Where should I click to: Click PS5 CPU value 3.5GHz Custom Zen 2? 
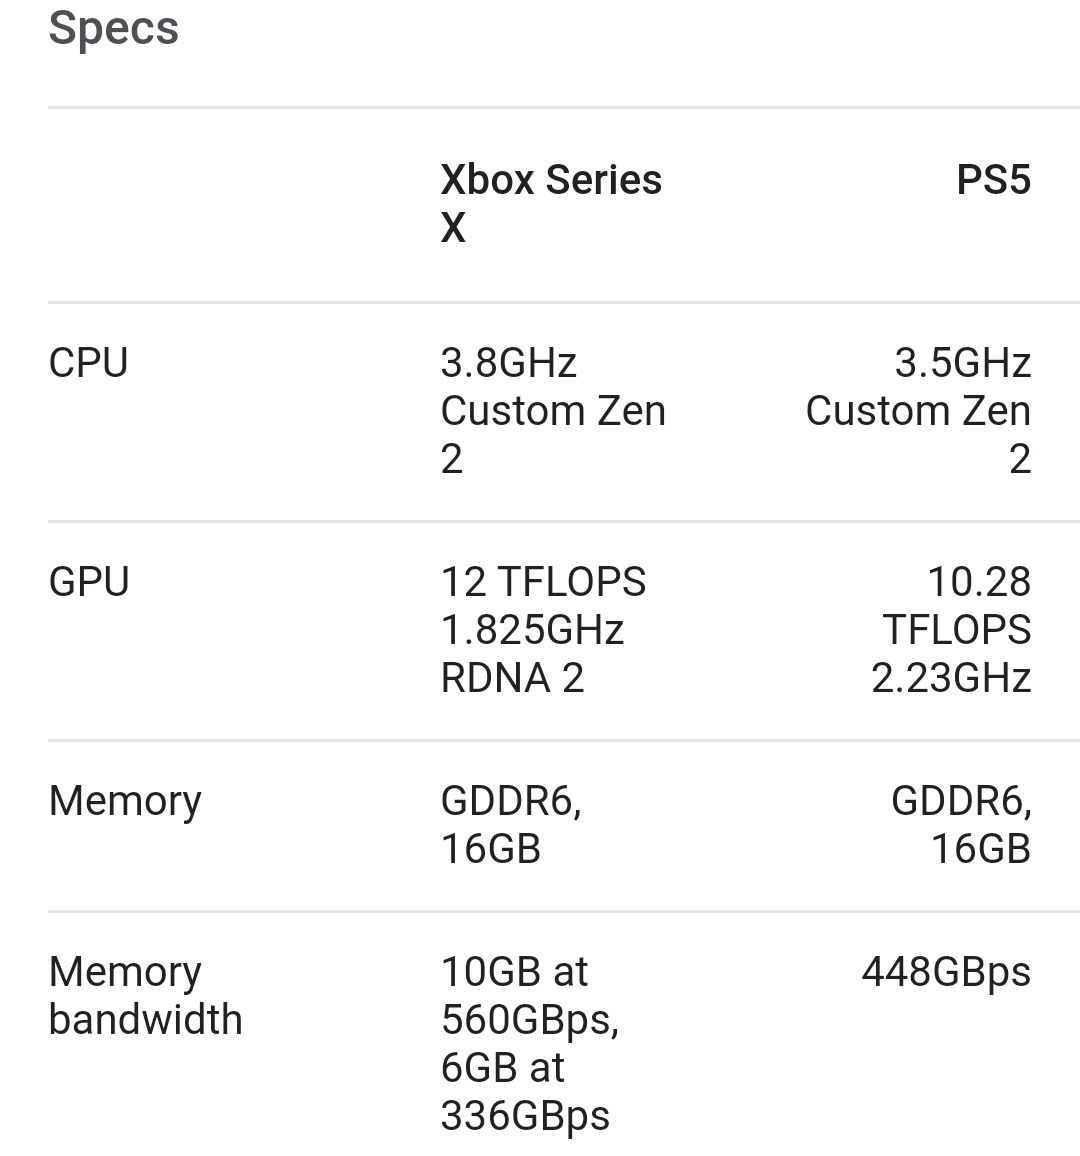tap(918, 411)
